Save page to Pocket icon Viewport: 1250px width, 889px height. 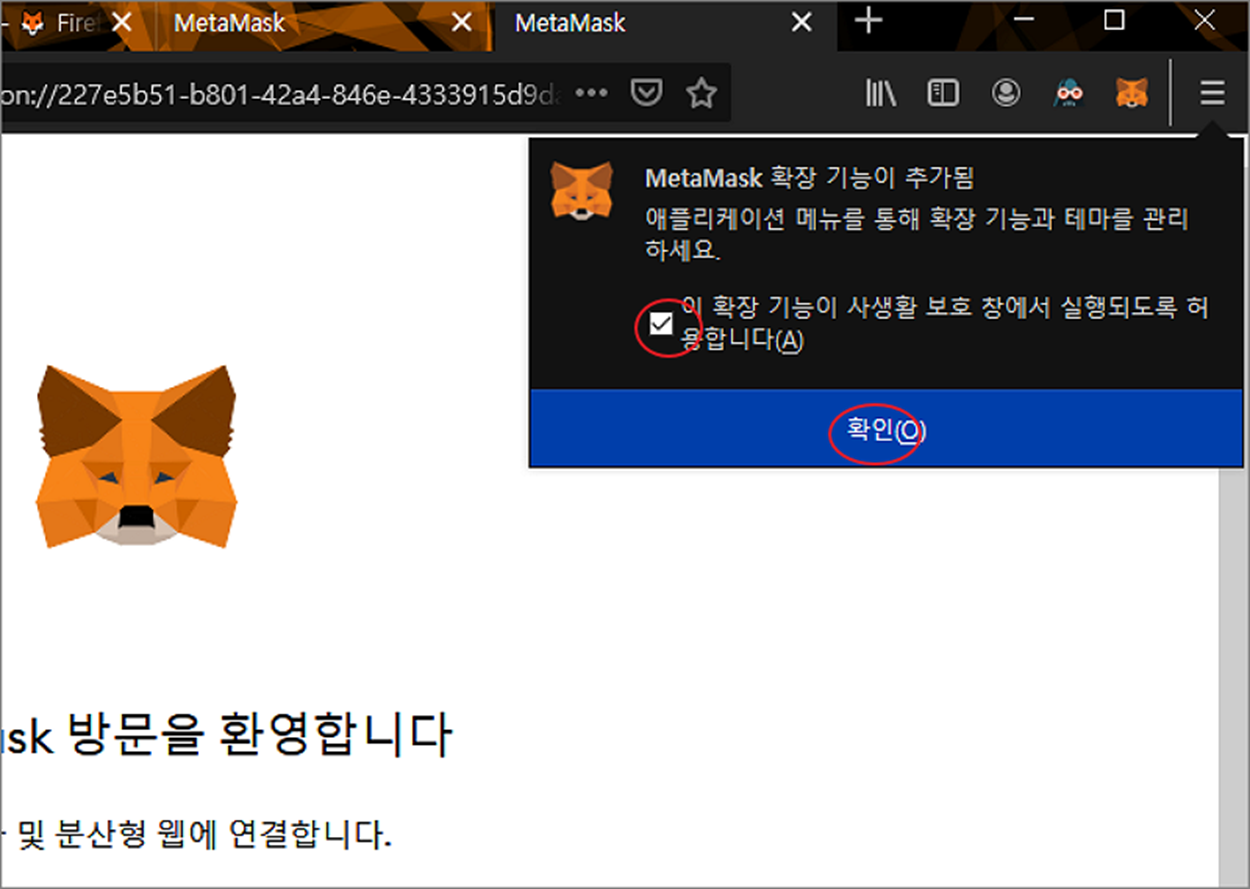click(x=648, y=93)
